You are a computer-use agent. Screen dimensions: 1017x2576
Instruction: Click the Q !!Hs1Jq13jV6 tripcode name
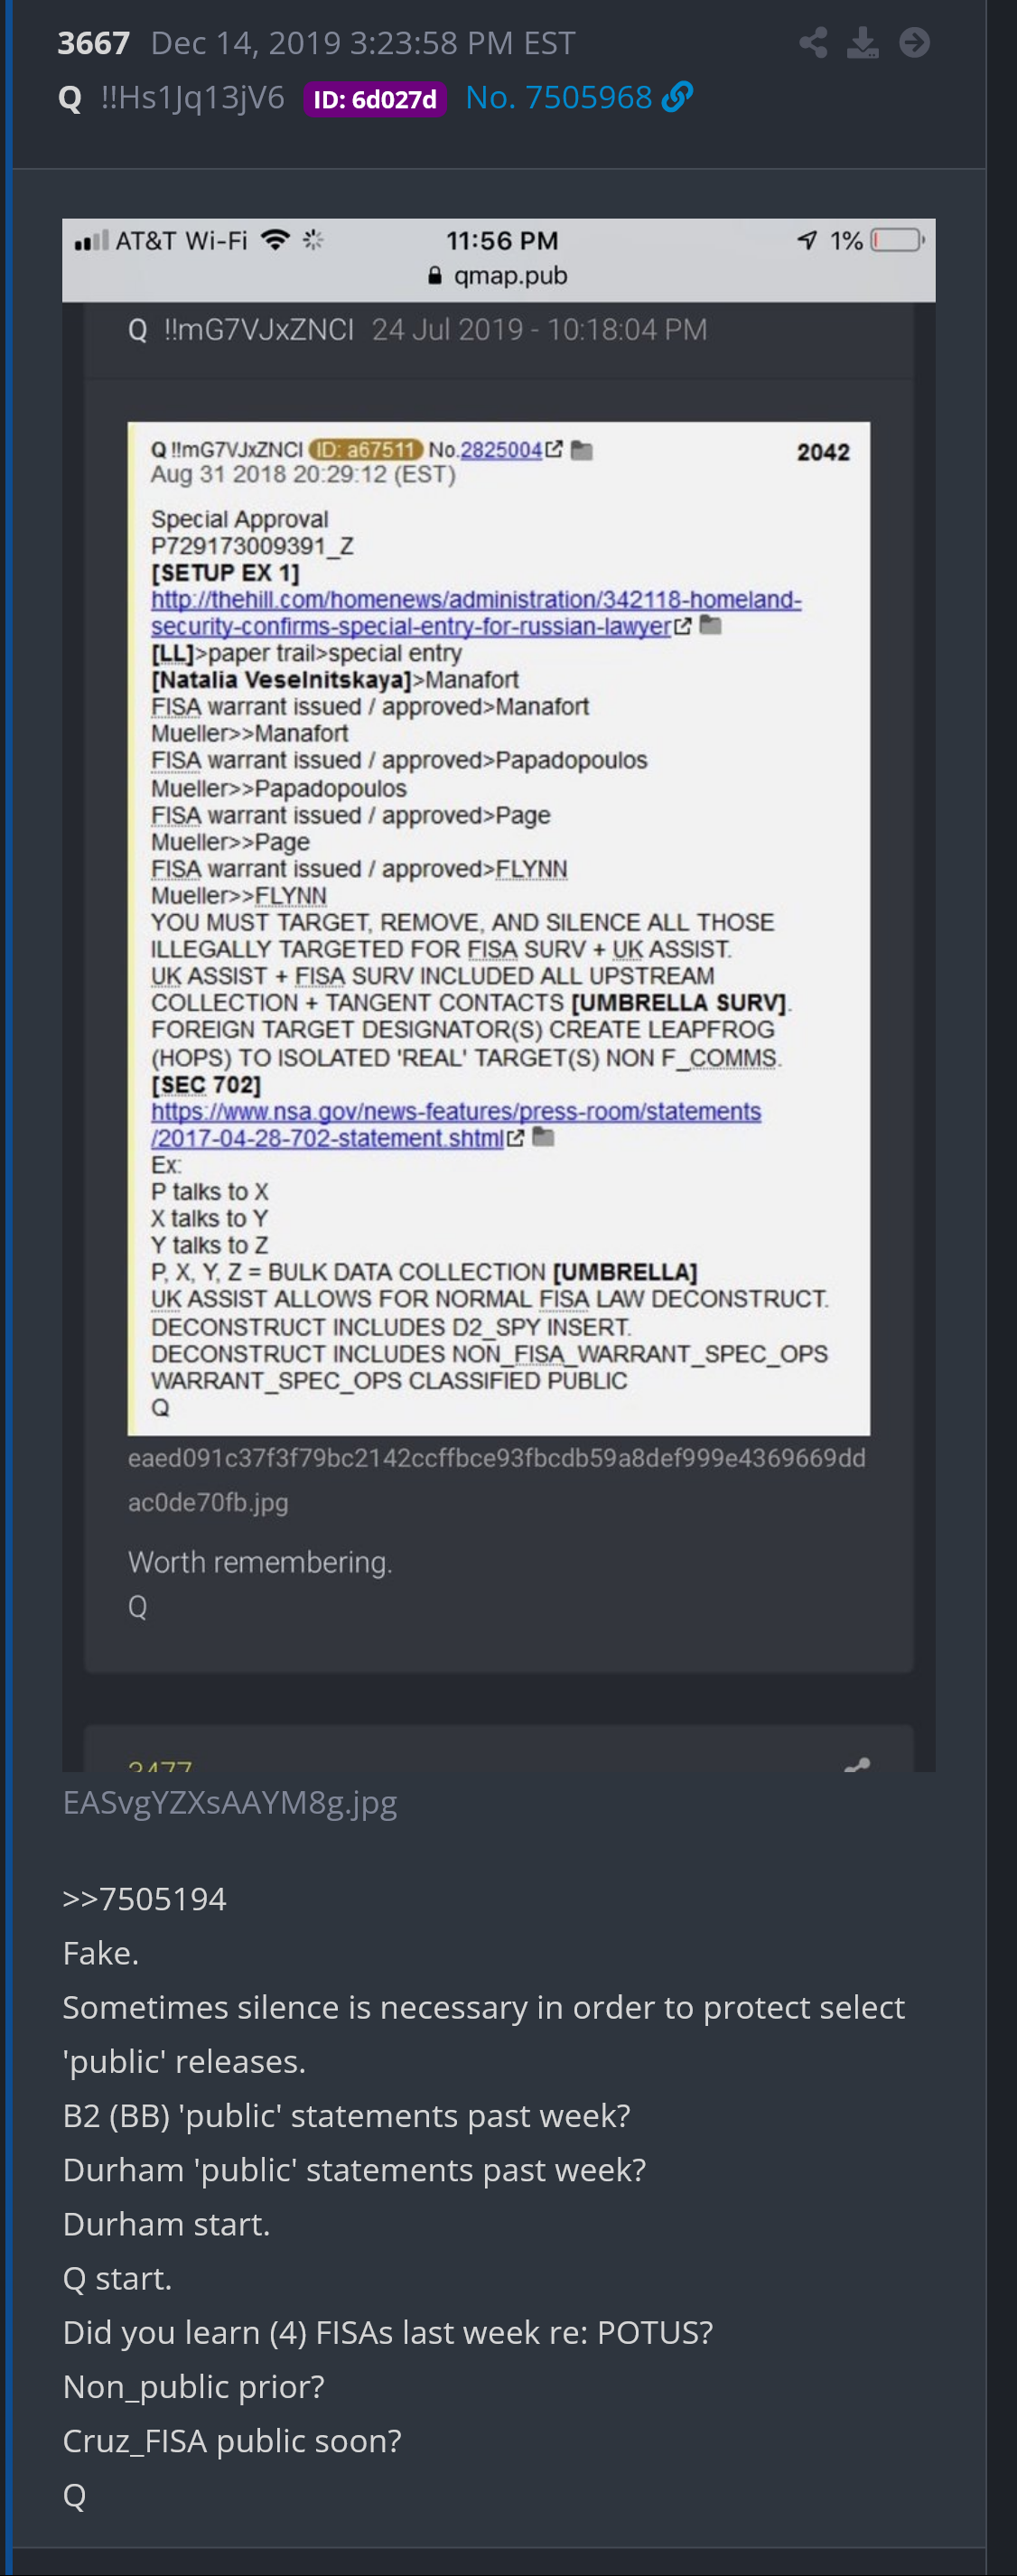click(x=171, y=97)
